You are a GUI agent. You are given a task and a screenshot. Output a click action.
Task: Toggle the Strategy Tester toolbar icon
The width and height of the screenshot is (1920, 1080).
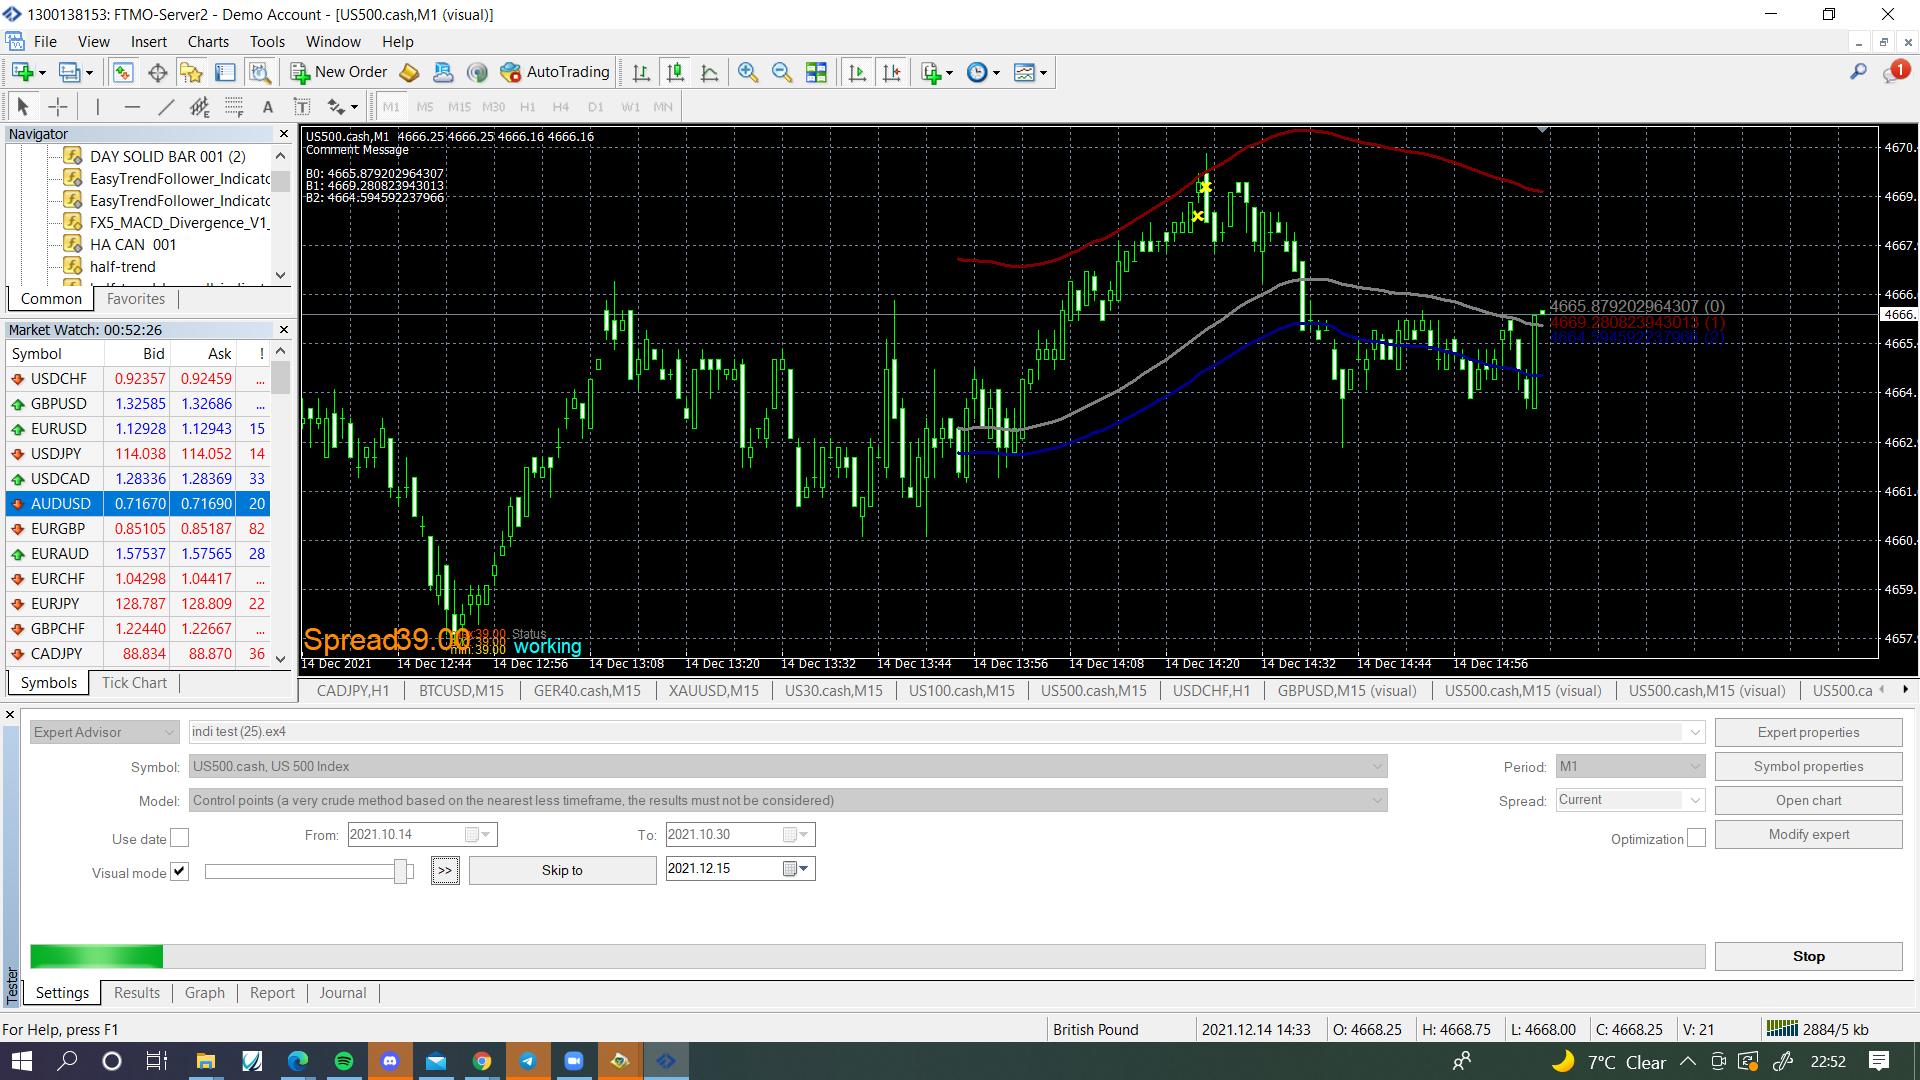pyautogui.click(x=259, y=72)
